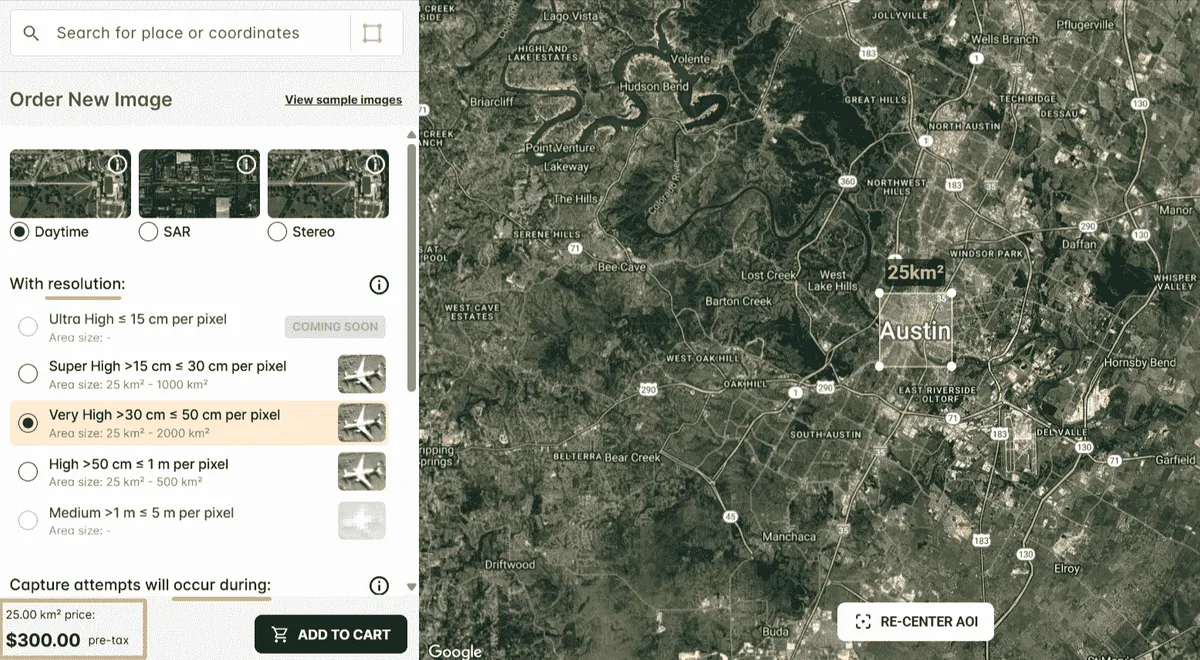Select the SAR imaging radio button
The width and height of the screenshot is (1200, 660).
click(x=148, y=232)
